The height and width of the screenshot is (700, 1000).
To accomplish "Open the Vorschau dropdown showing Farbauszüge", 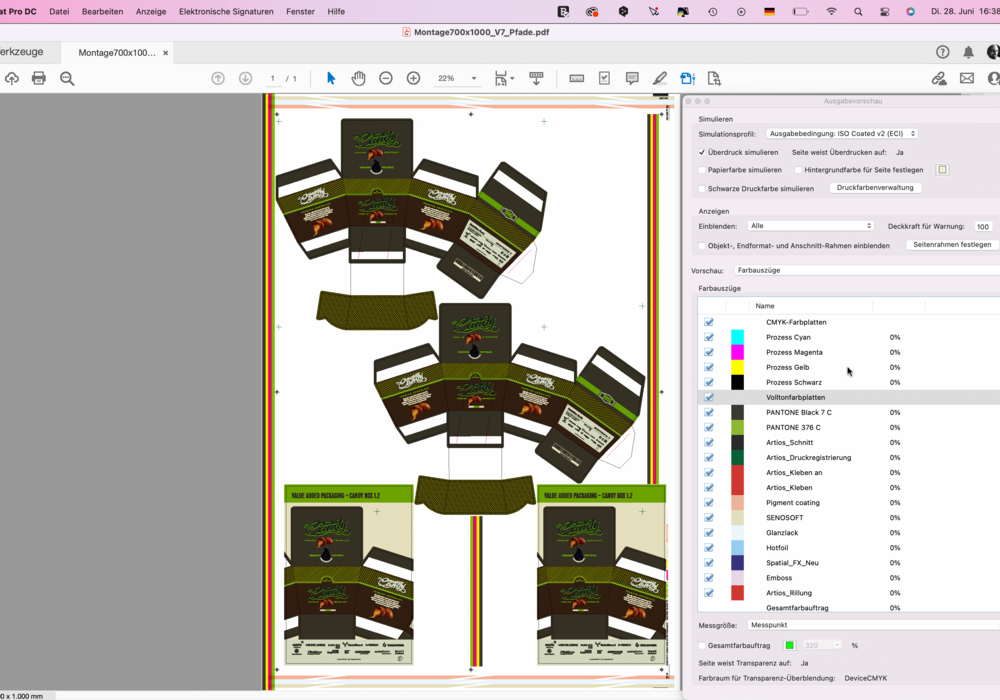I will (x=867, y=270).
